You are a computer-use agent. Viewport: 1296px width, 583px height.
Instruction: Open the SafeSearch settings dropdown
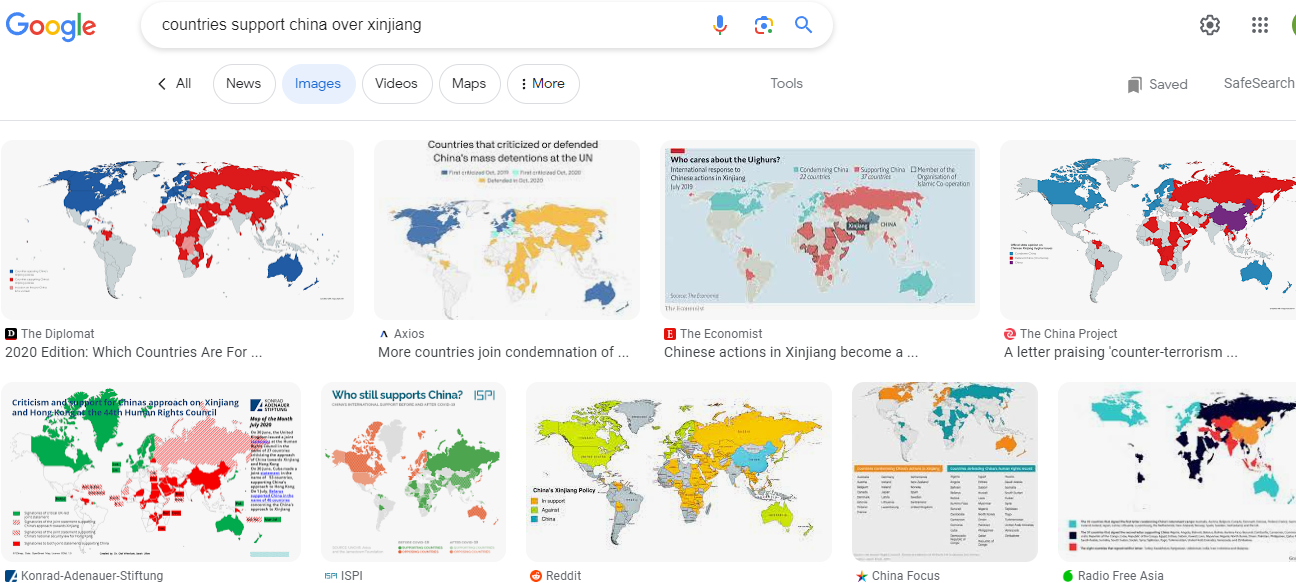click(x=1259, y=84)
